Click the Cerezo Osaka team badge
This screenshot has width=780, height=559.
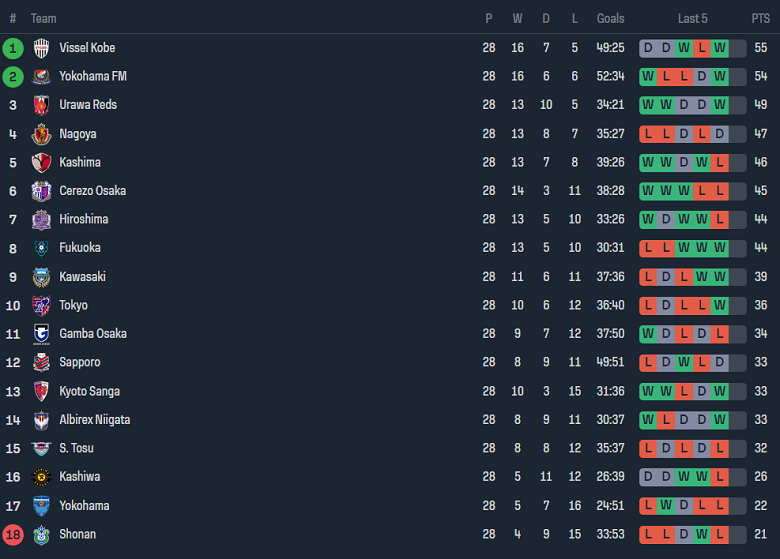click(x=41, y=191)
